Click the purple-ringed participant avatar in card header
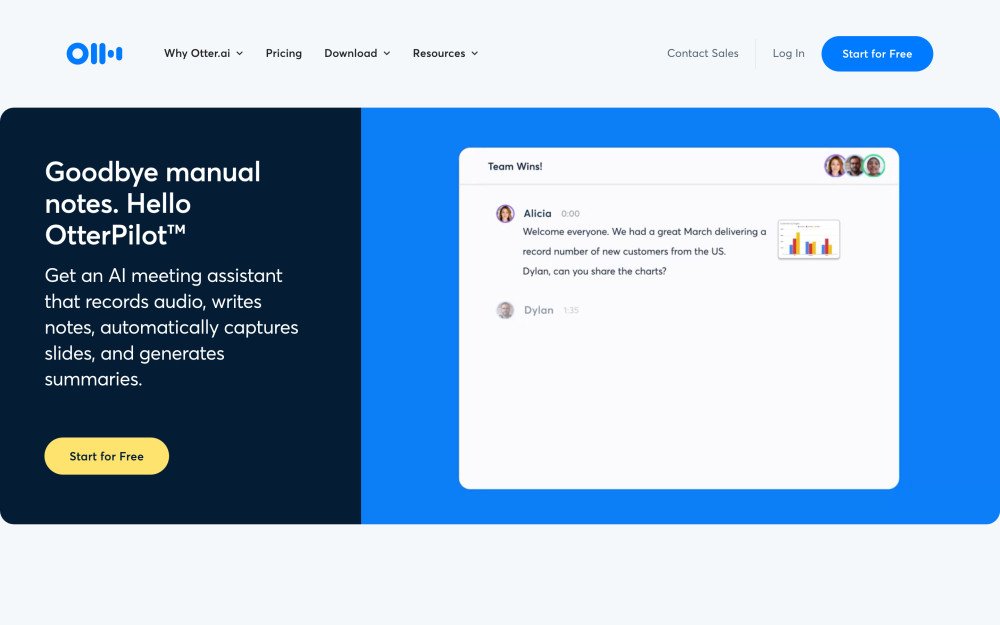The width and height of the screenshot is (1000, 625). click(835, 166)
